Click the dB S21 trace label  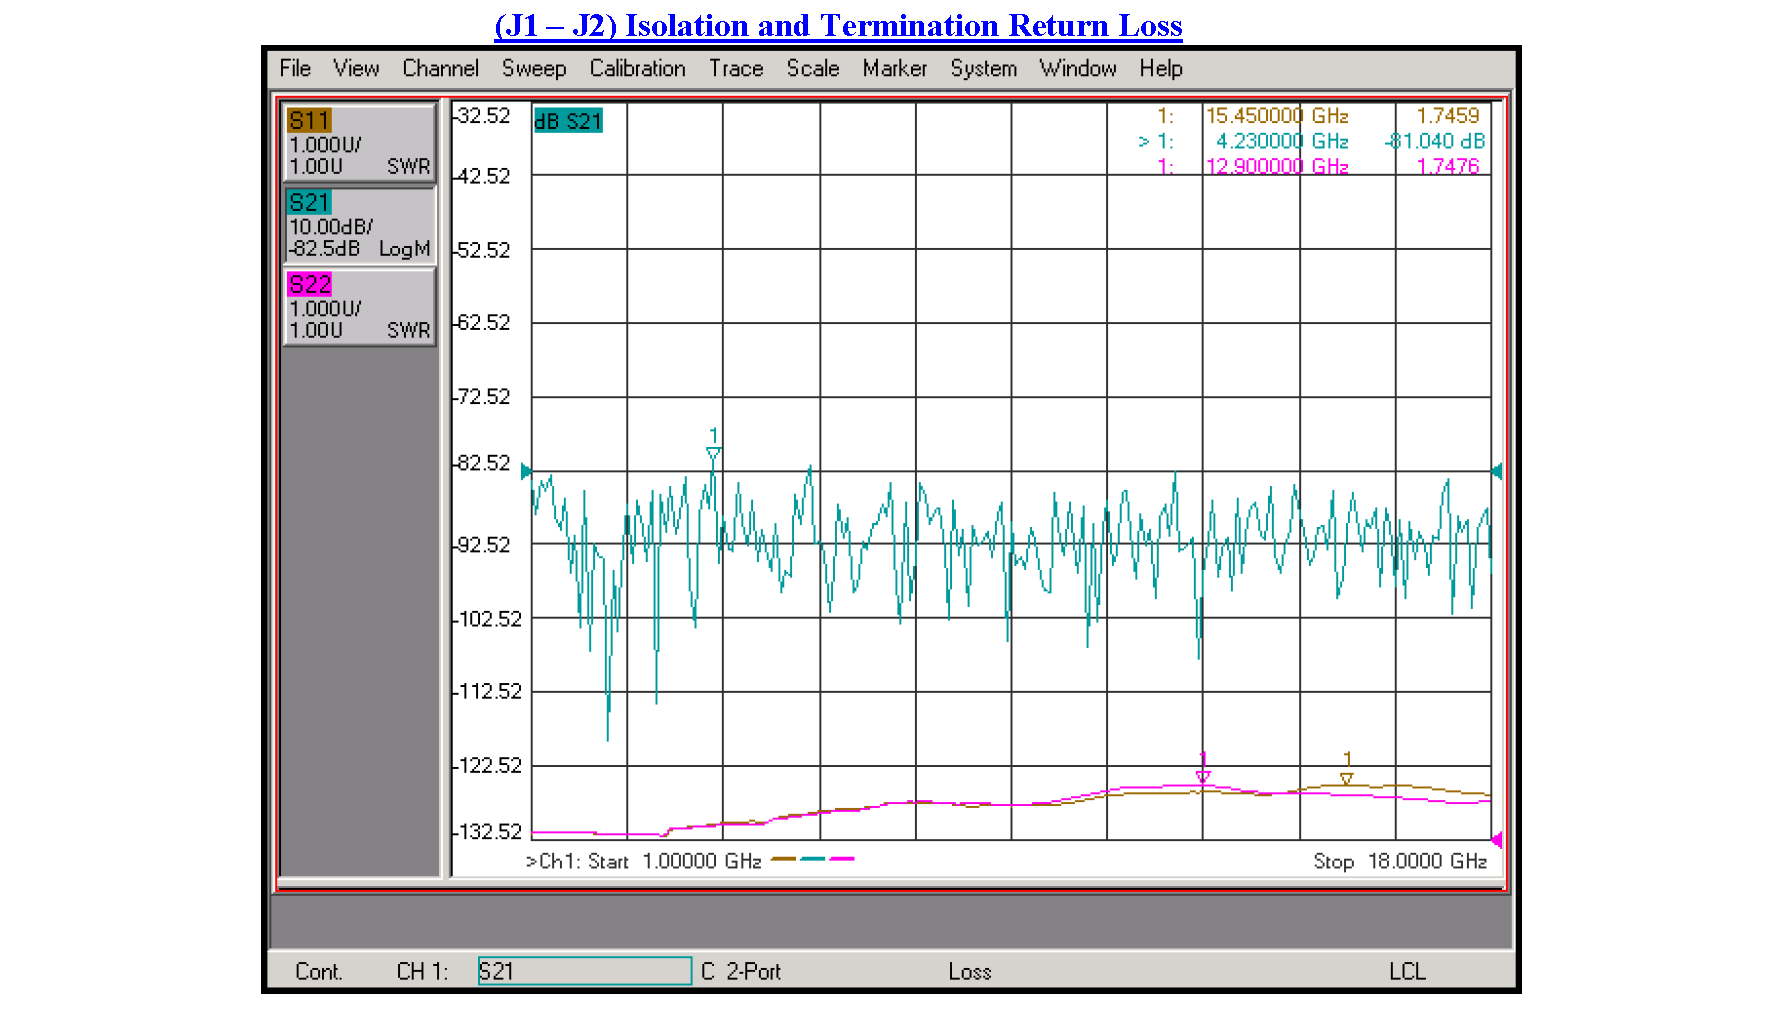pyautogui.click(x=567, y=120)
